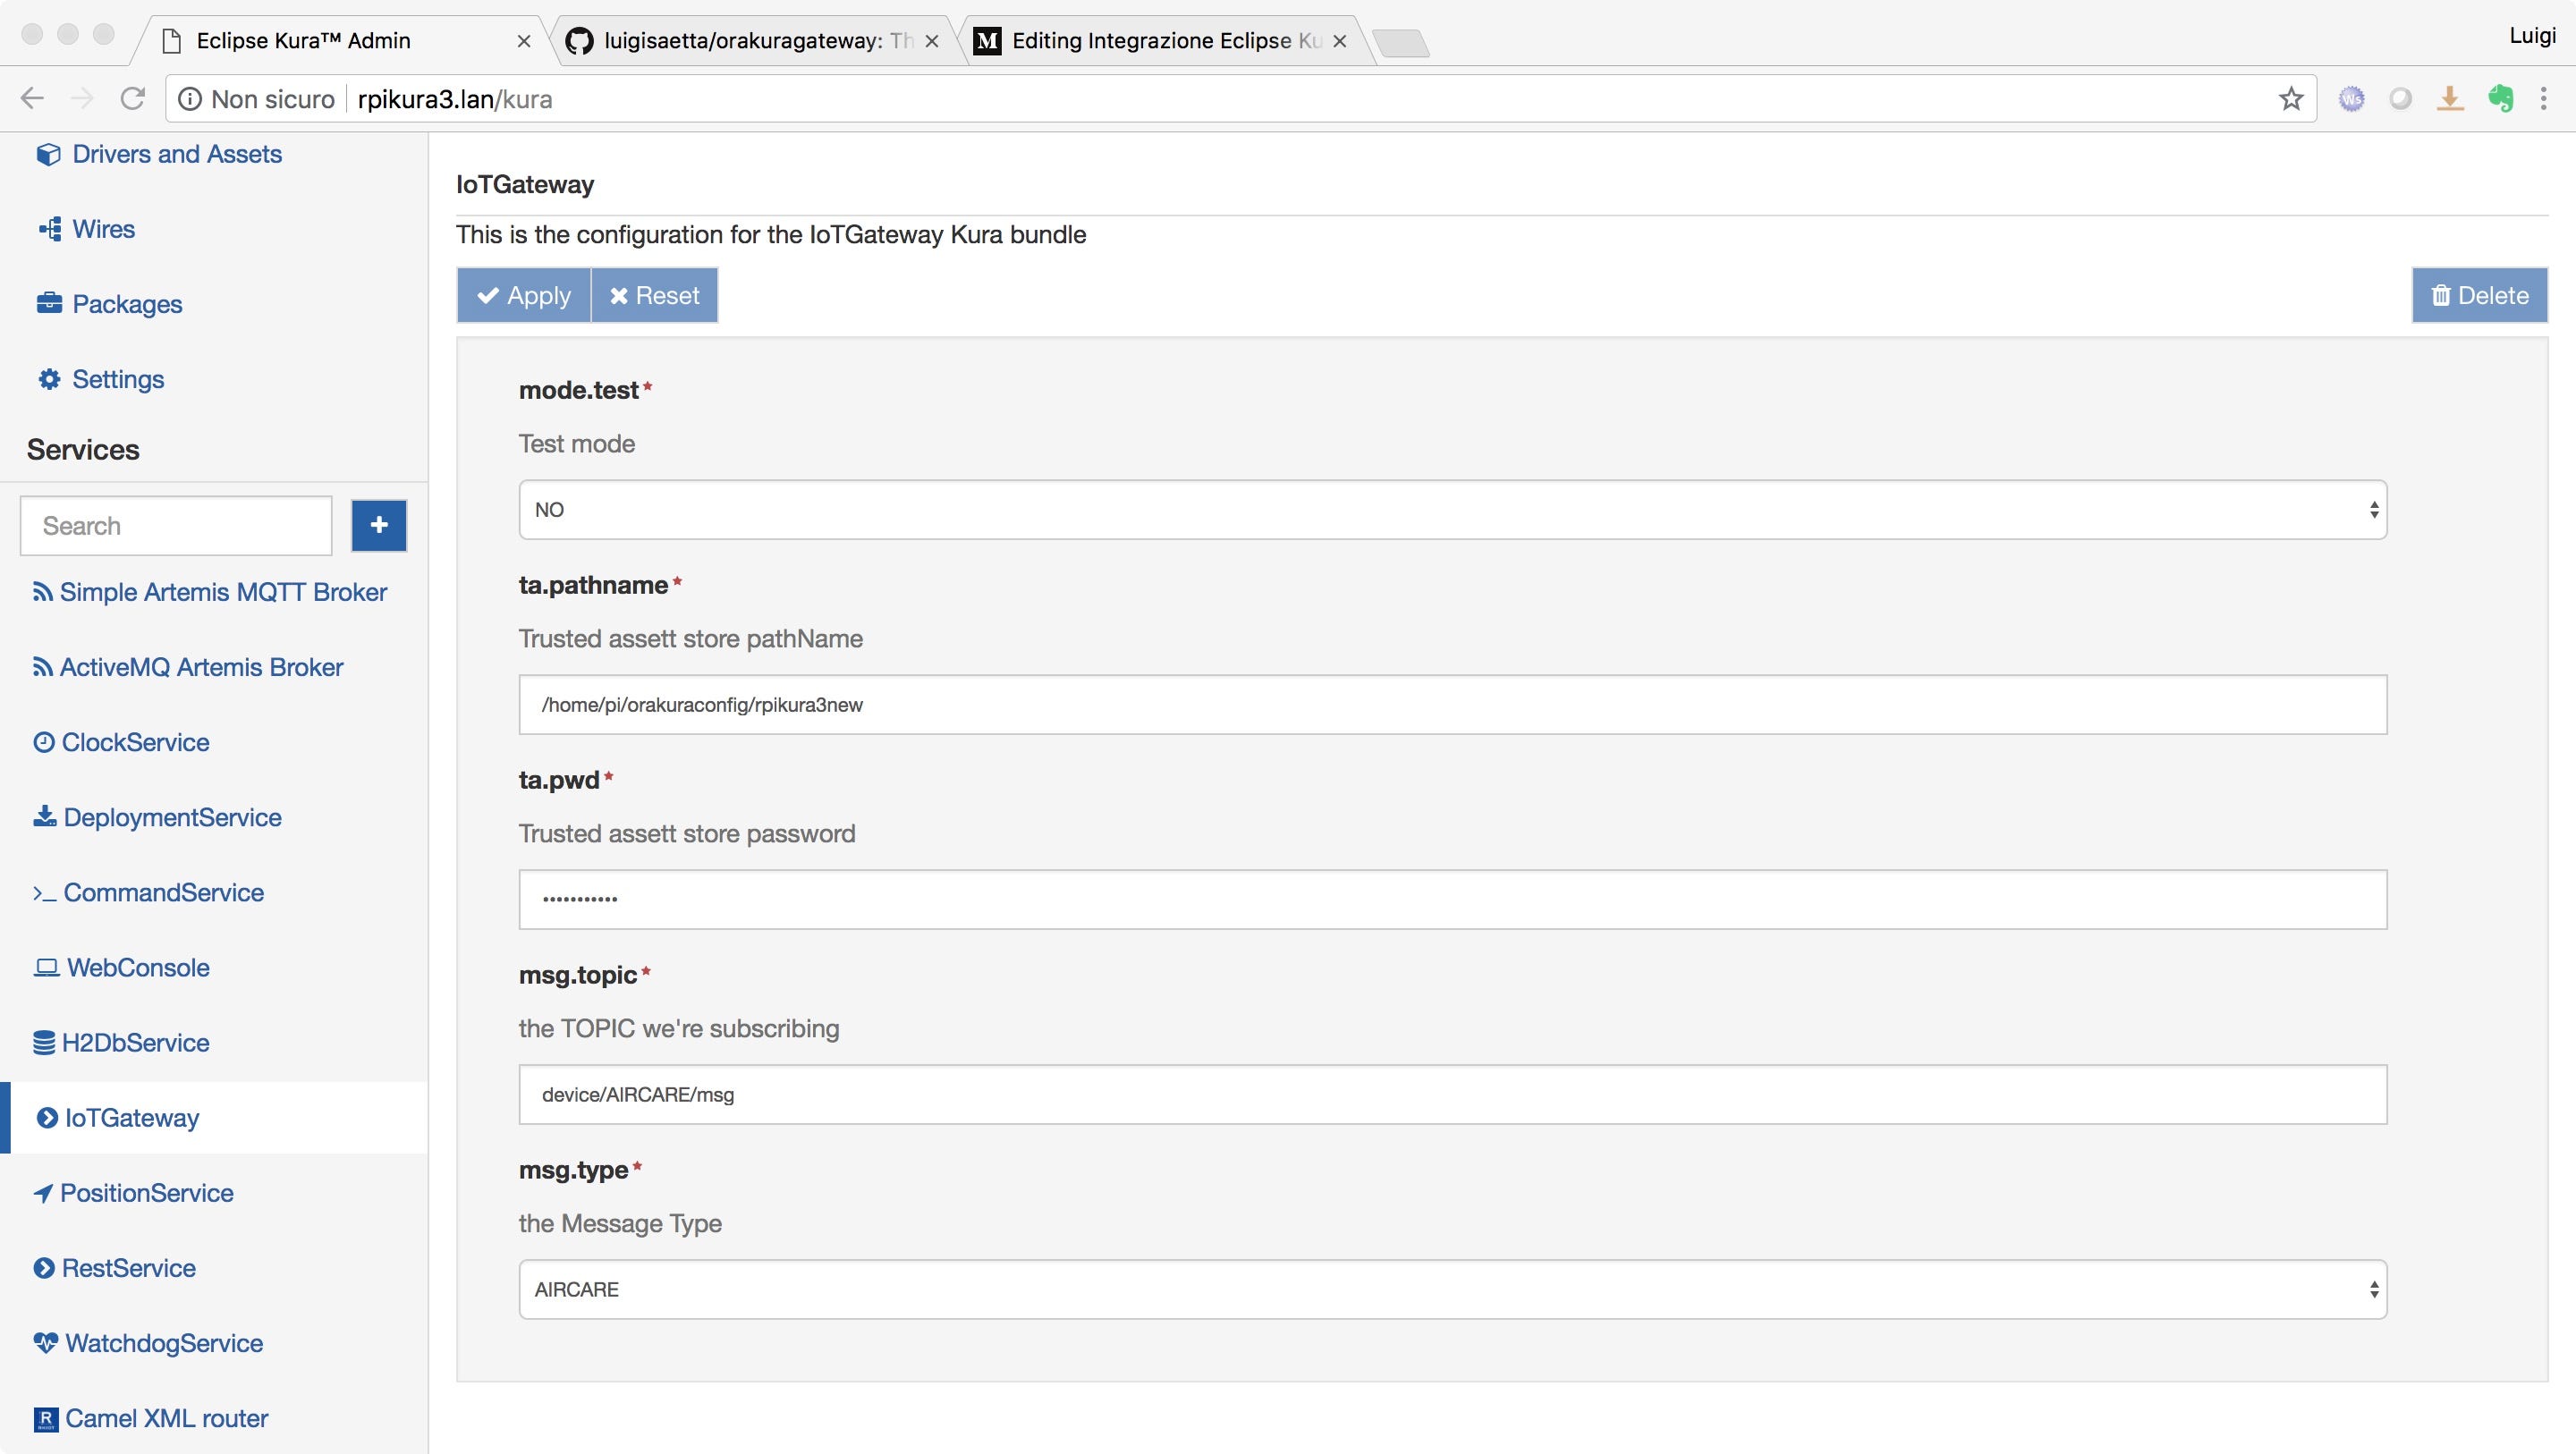Open the Settings link
2576x1454 pixels.
[118, 379]
